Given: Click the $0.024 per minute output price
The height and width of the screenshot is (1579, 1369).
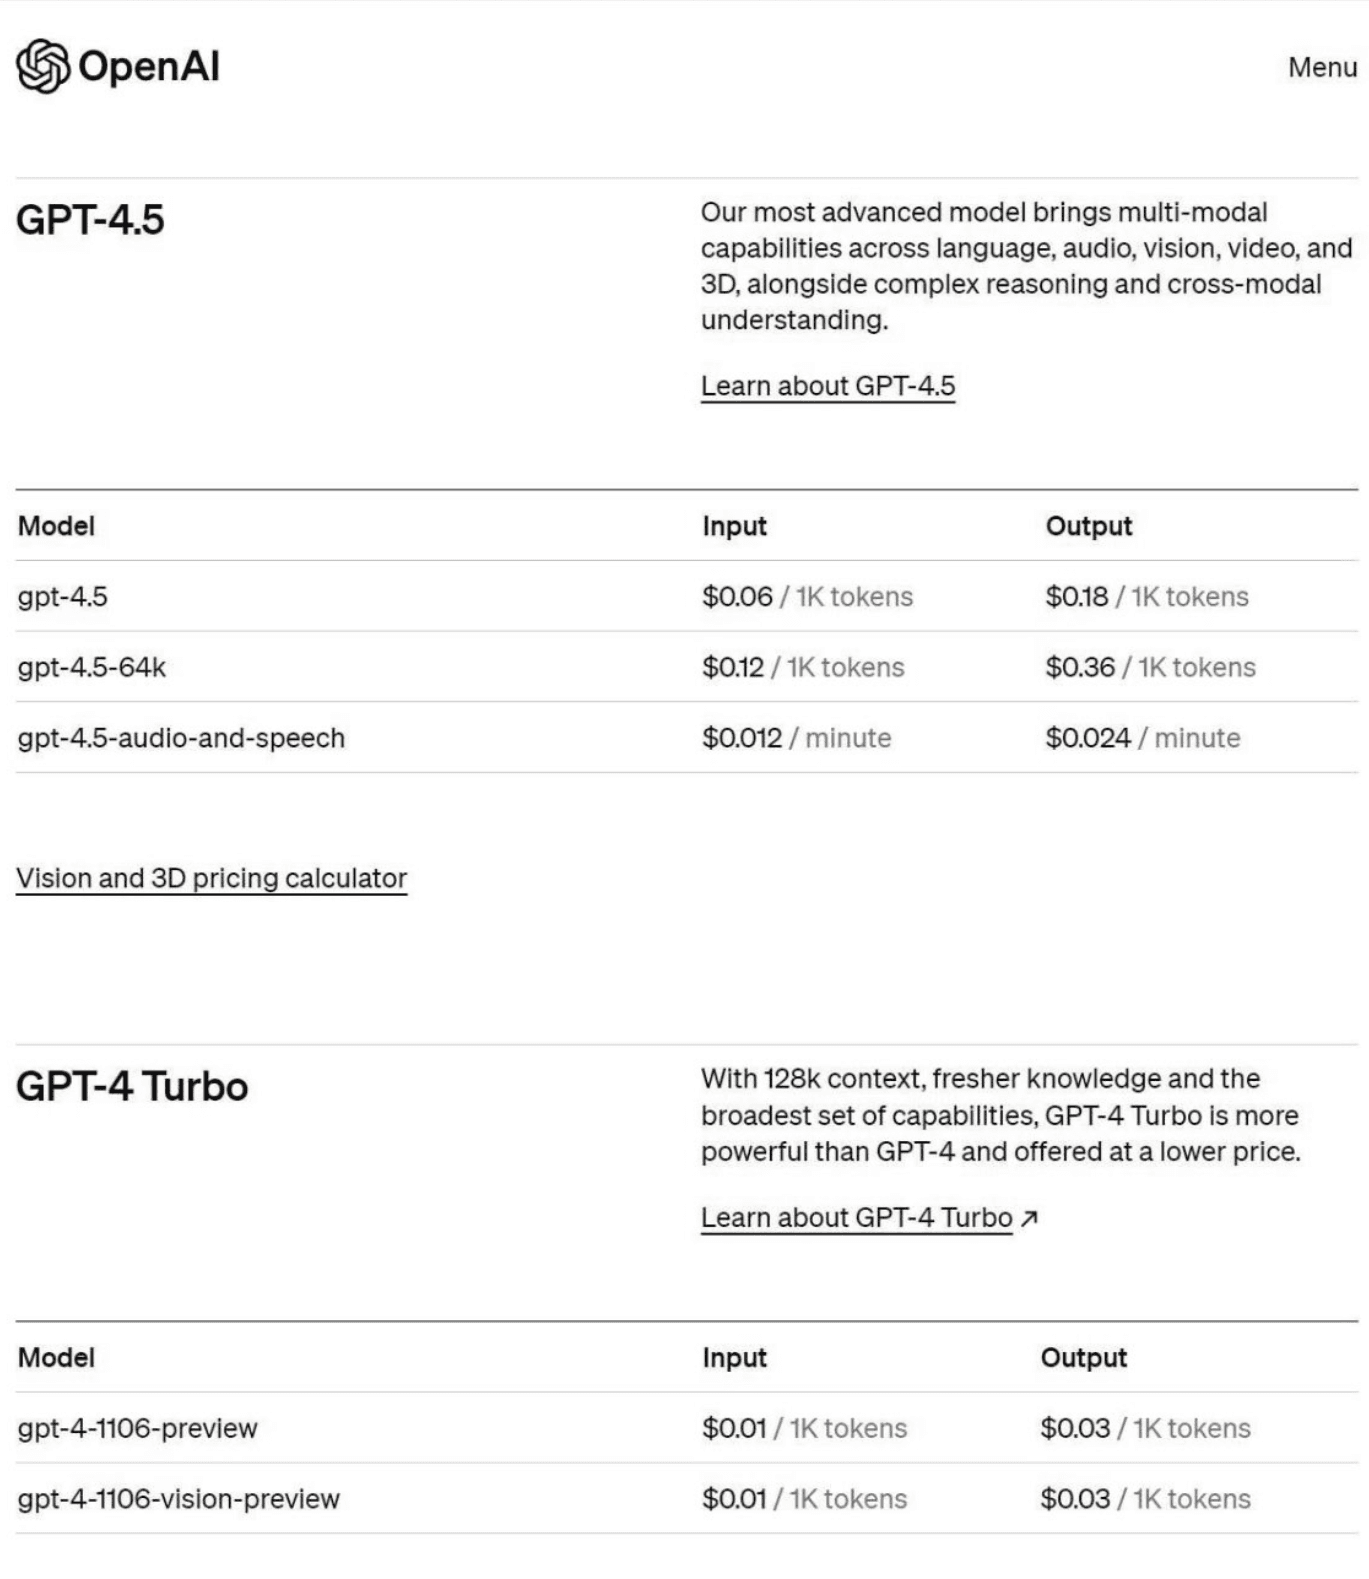Looking at the screenshot, I should pos(1088,738).
